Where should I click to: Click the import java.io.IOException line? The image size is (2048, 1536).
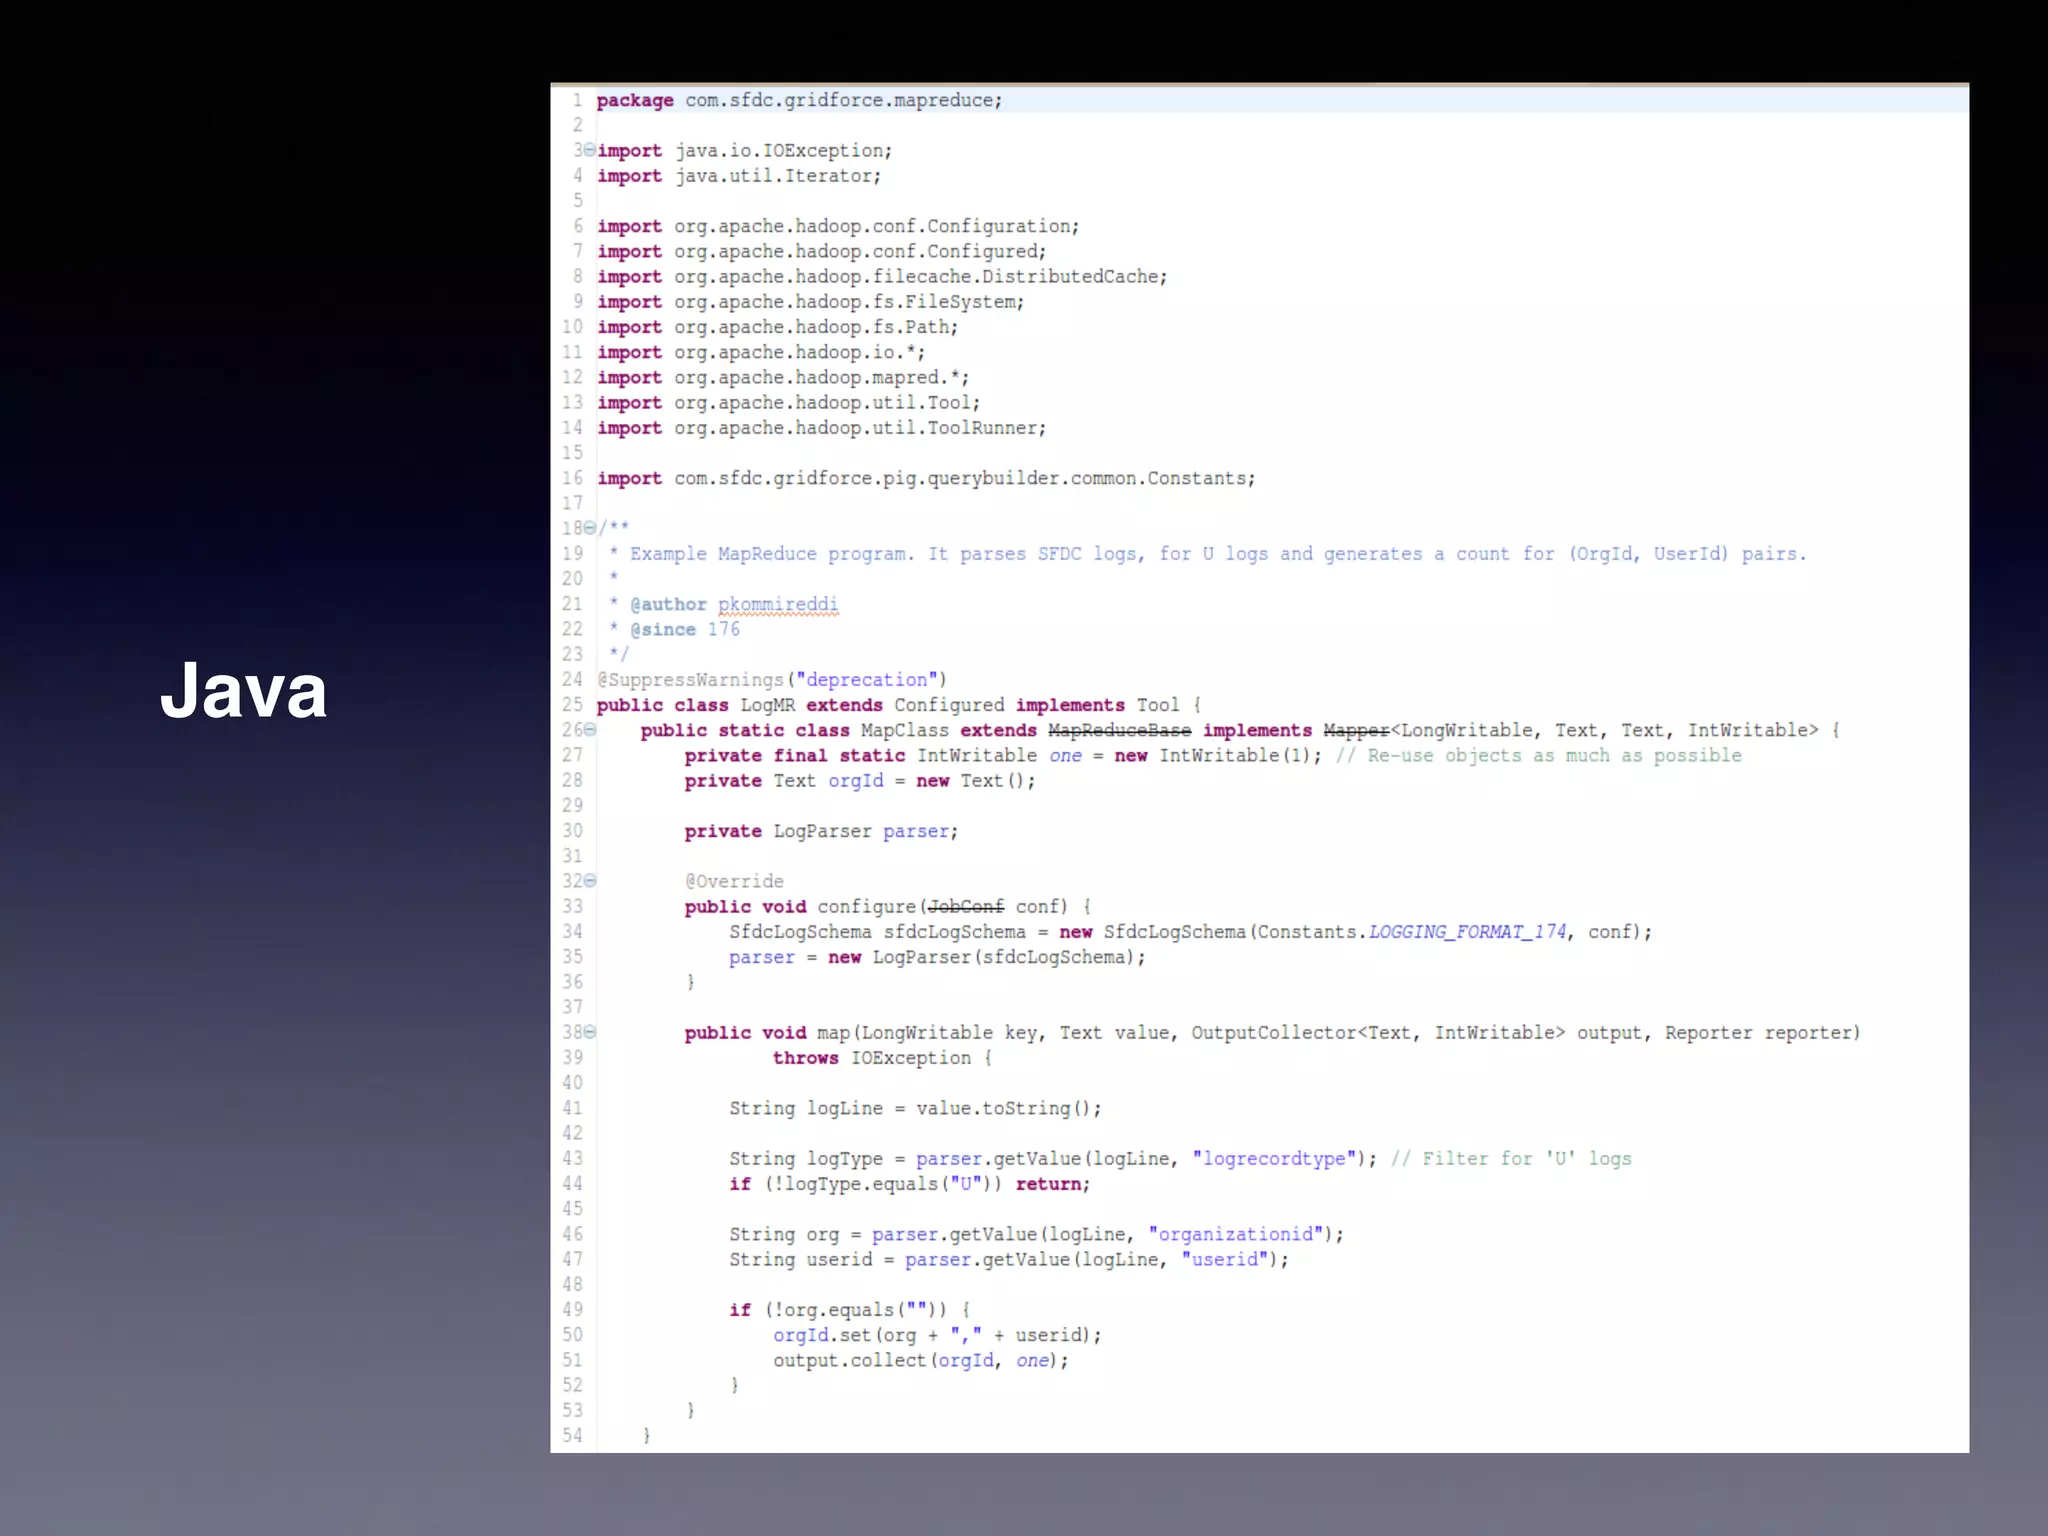[x=744, y=150]
